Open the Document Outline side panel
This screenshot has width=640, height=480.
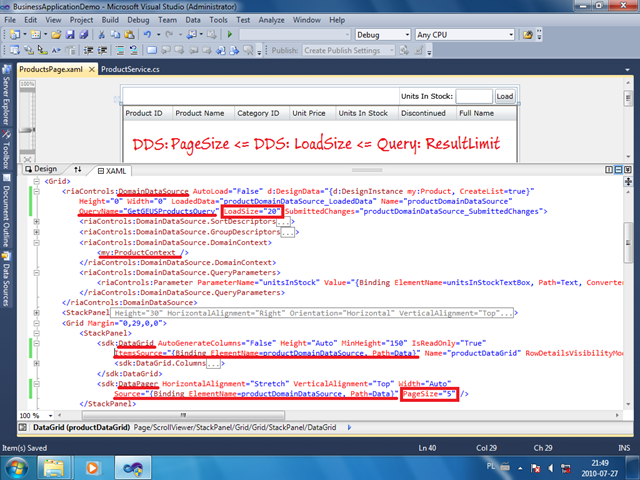coord(6,211)
